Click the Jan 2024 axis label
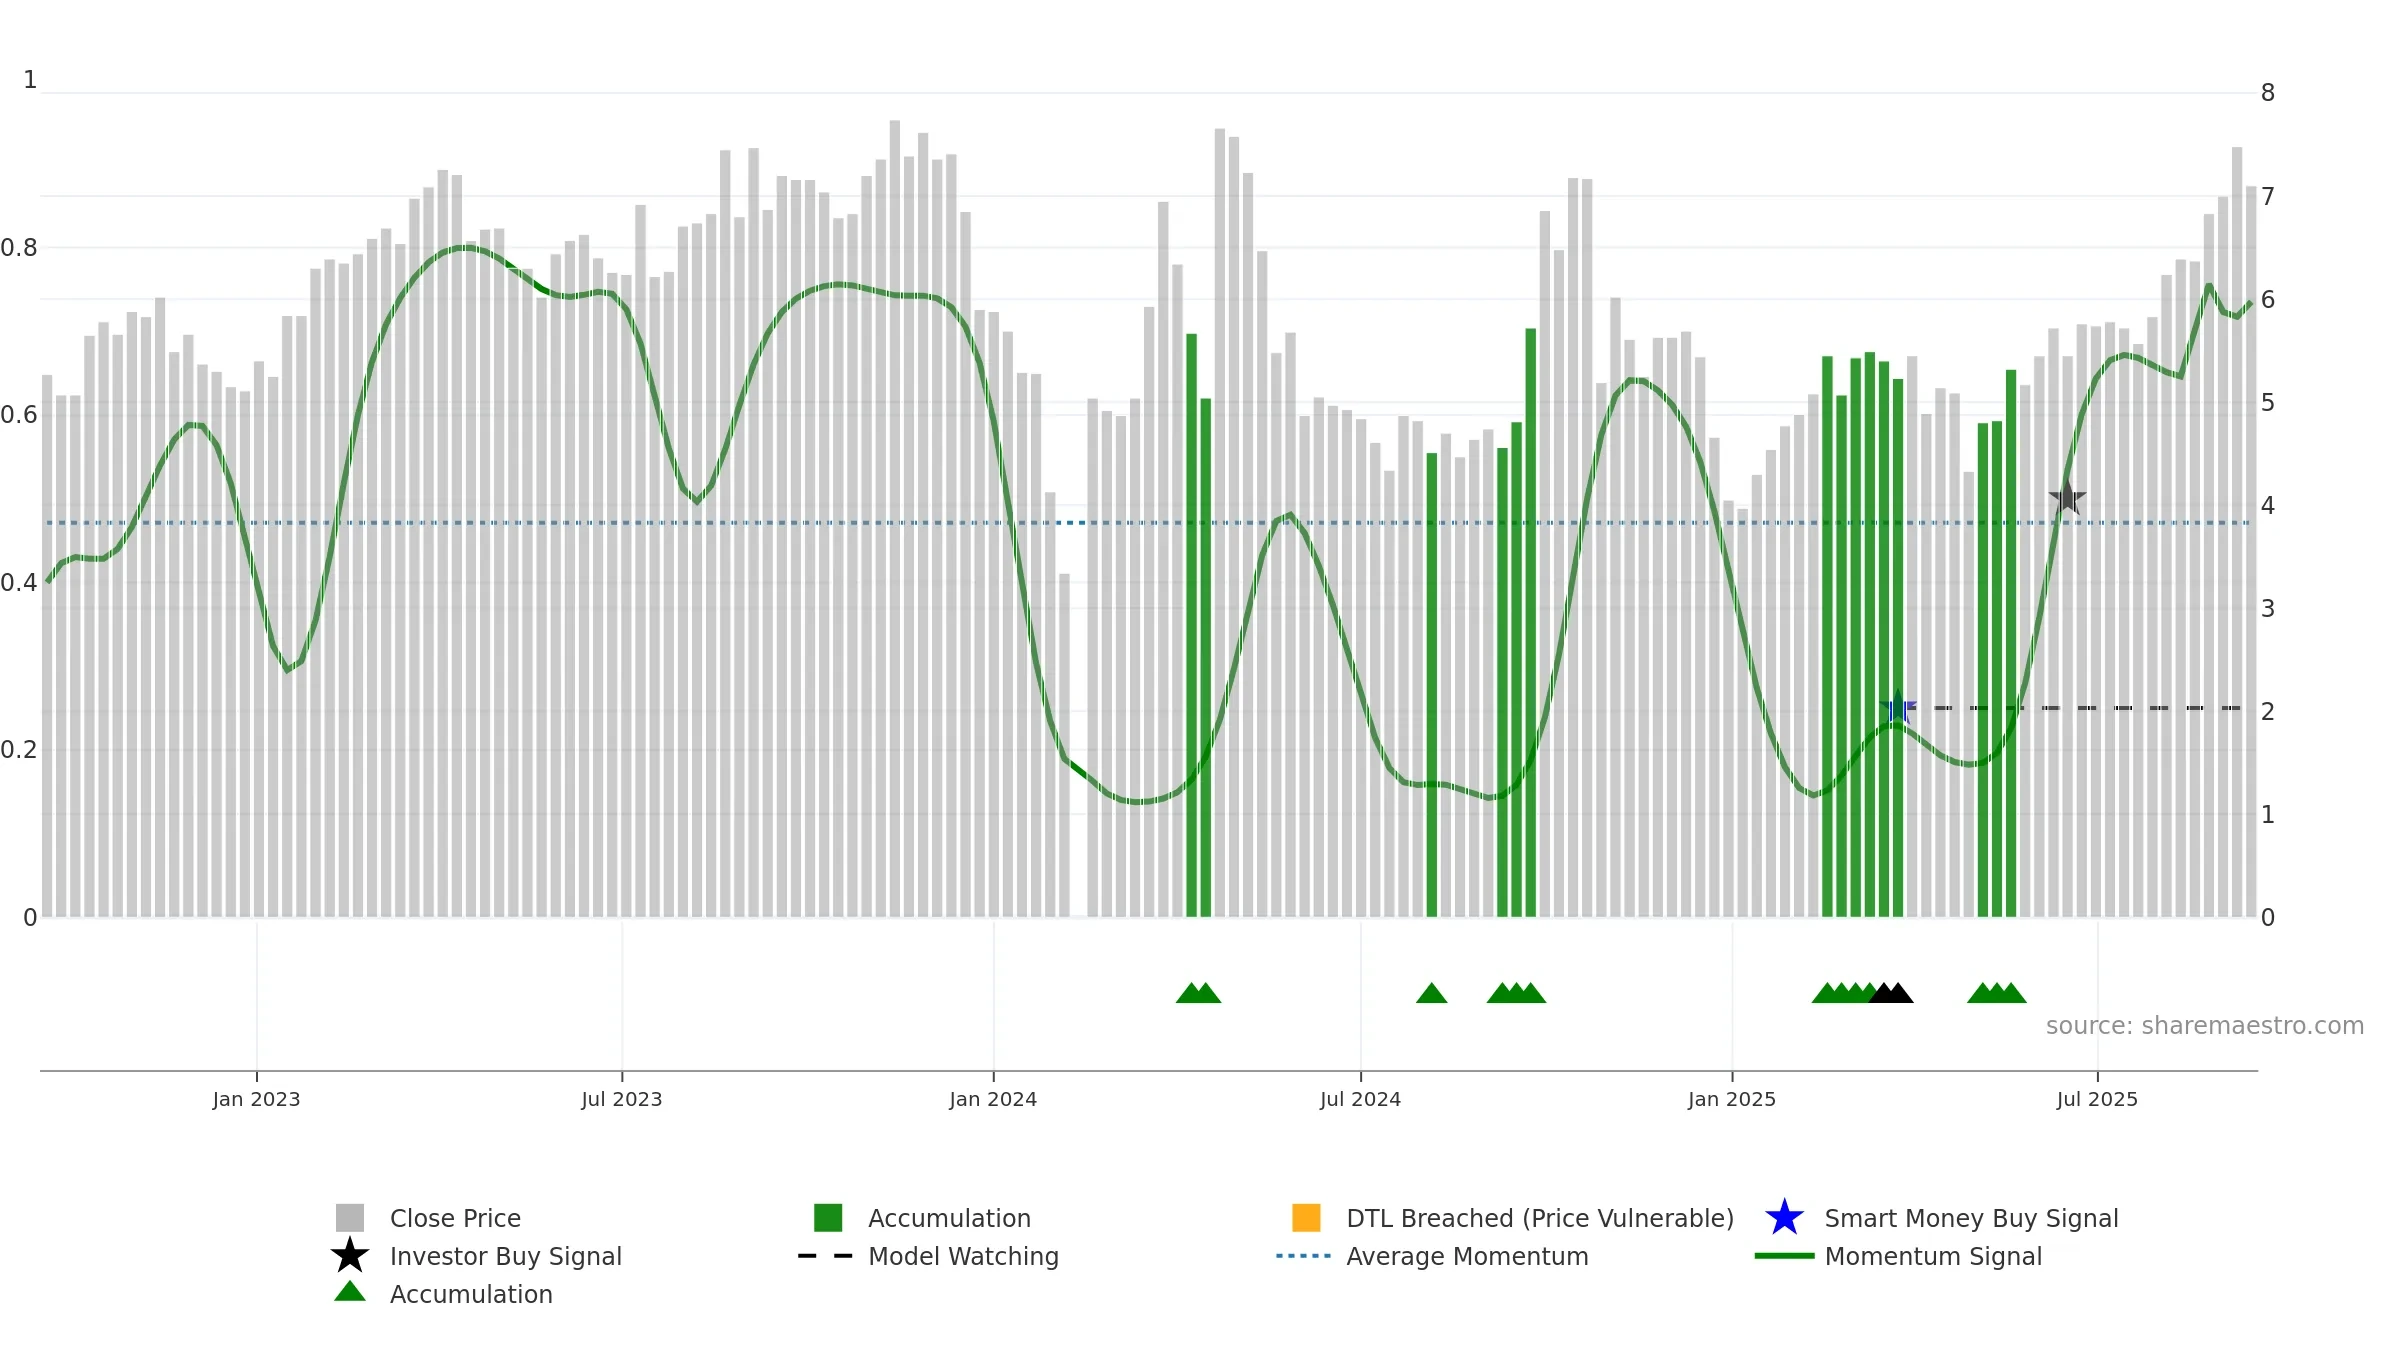The width and height of the screenshot is (2400, 1350). [x=993, y=1099]
